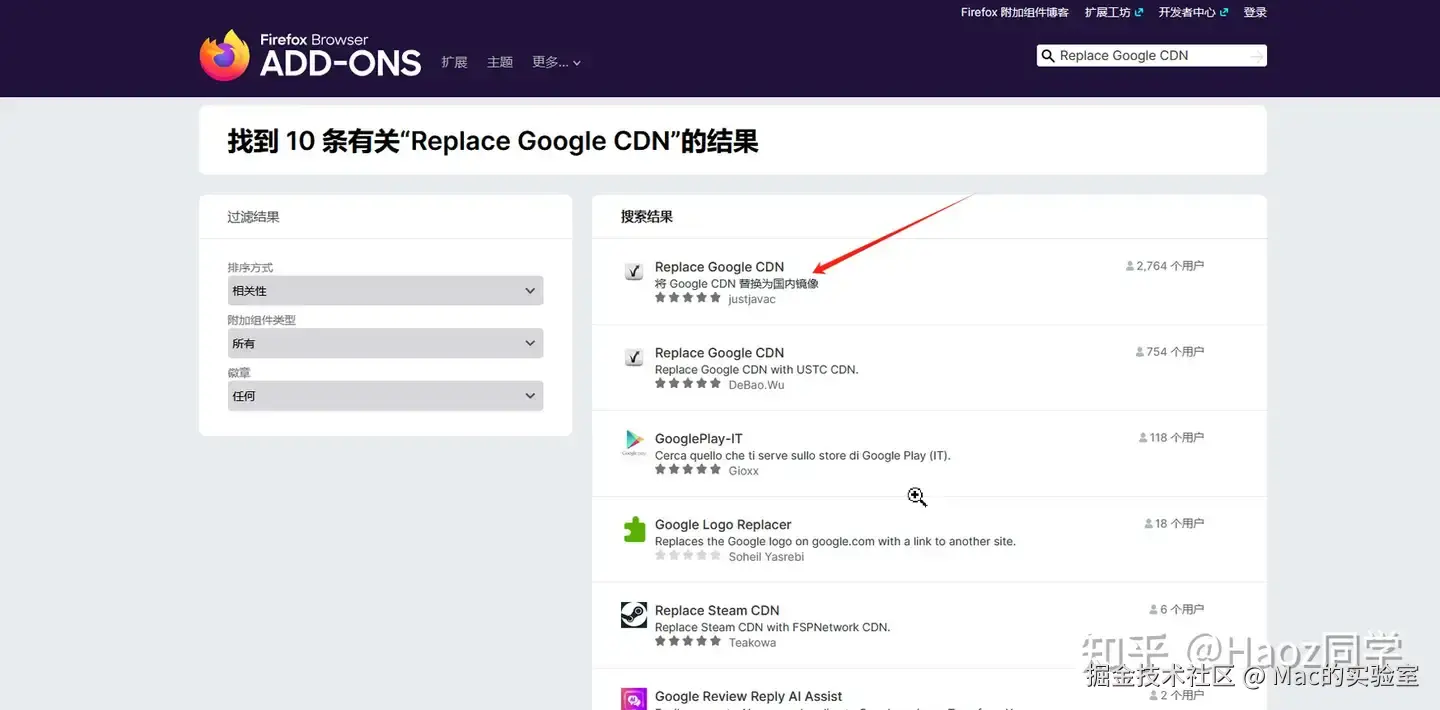Open the GooglePlay-IT result title
1440x710 pixels.
tap(699, 439)
